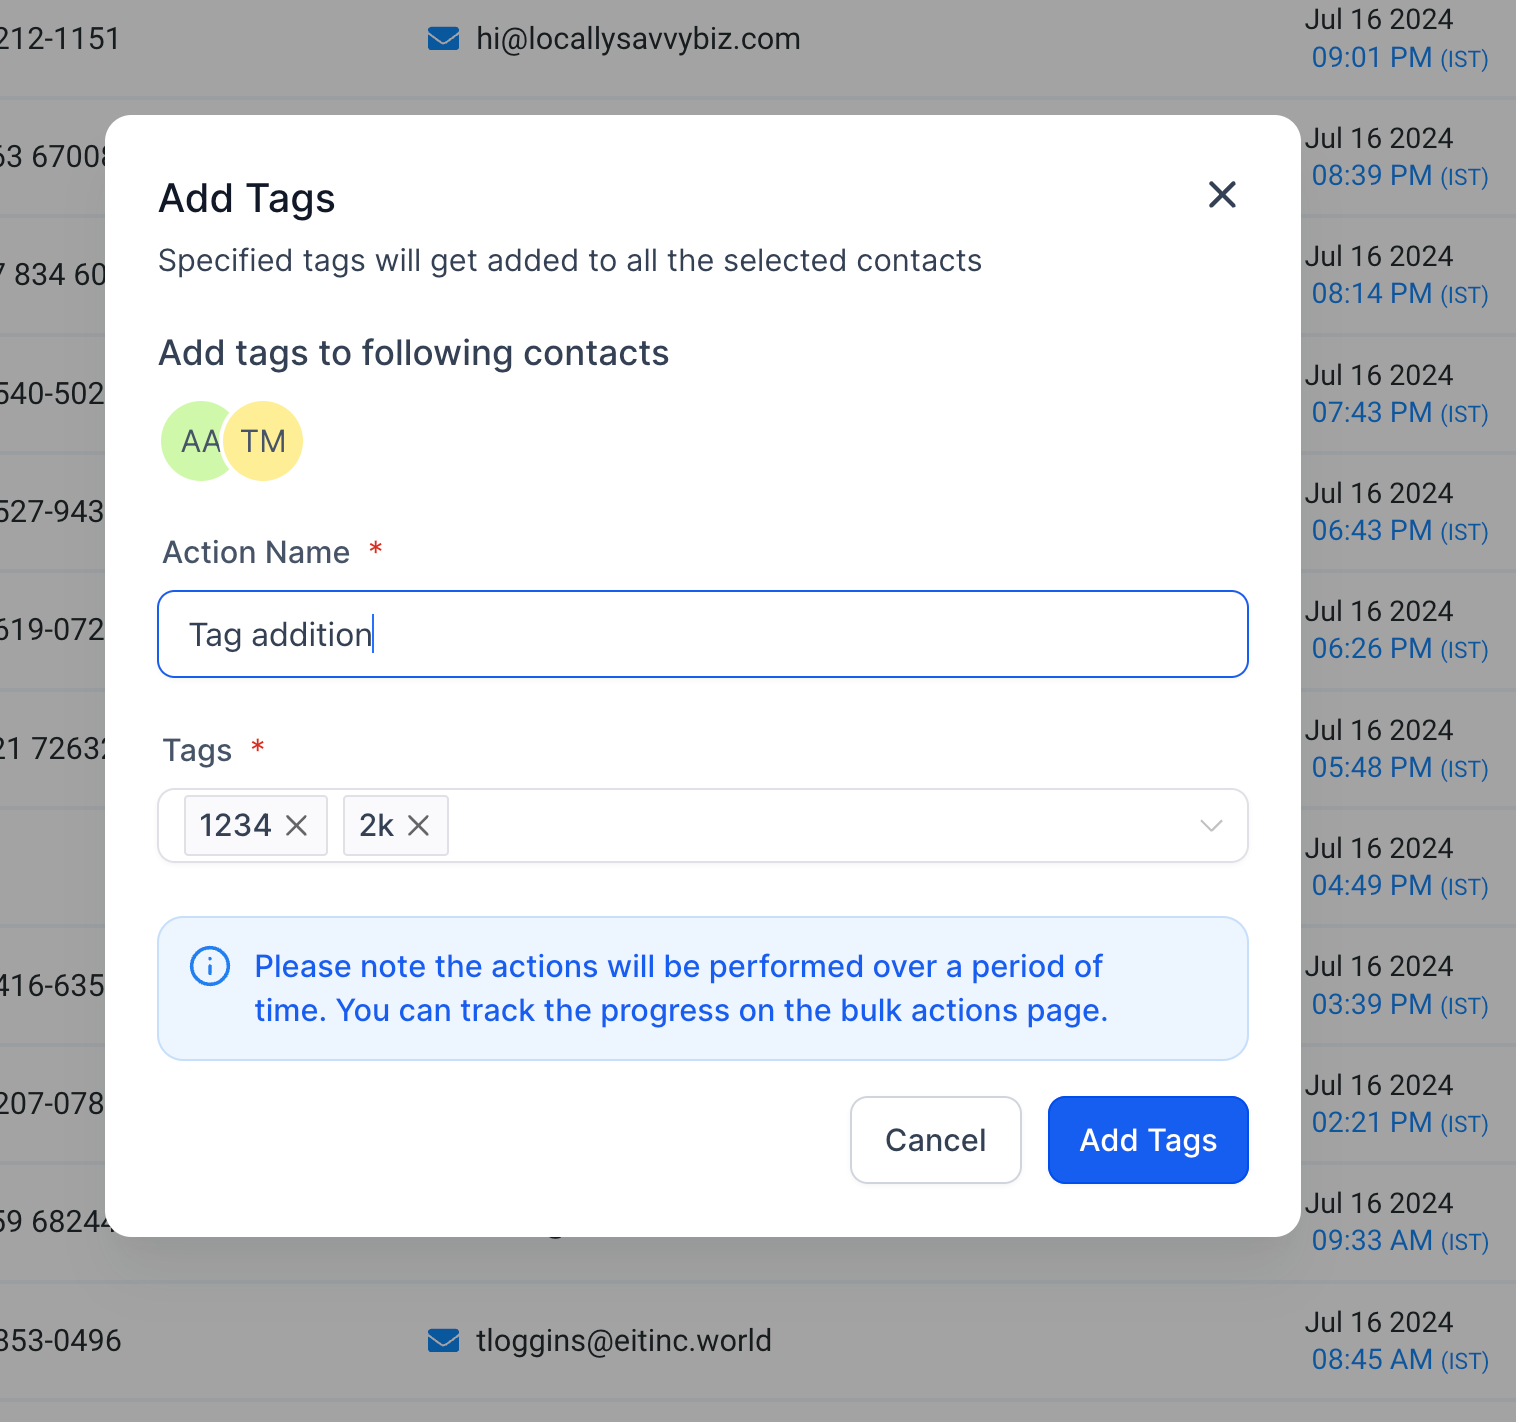
Task: Open the tloggins@eitinc.world email address
Action: 623,1340
